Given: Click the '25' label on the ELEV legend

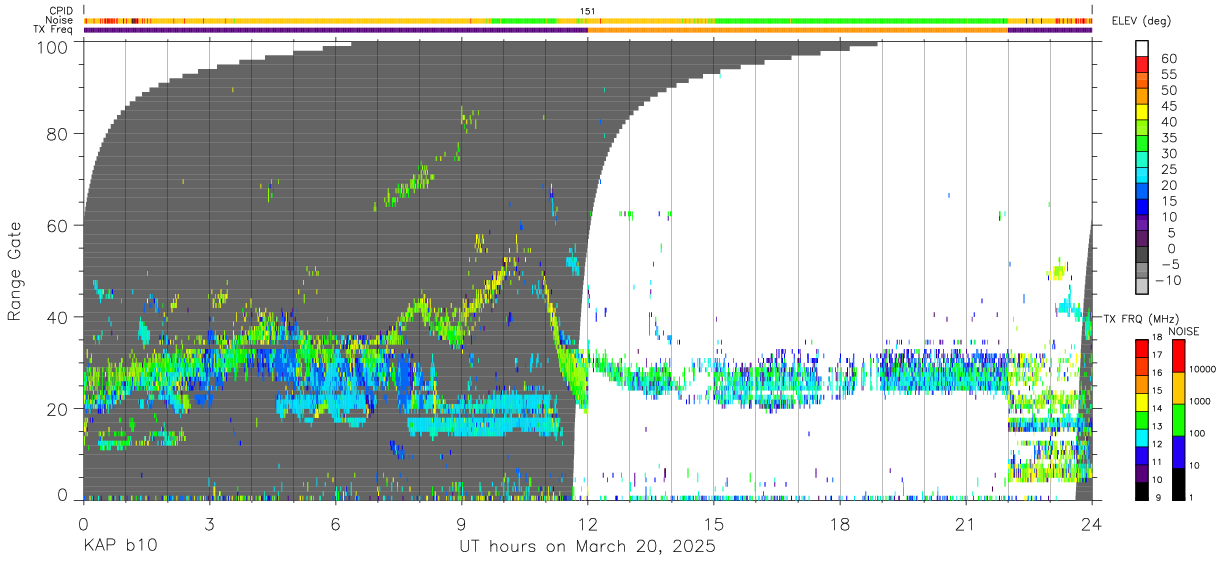Looking at the screenshot, I should (1169, 170).
